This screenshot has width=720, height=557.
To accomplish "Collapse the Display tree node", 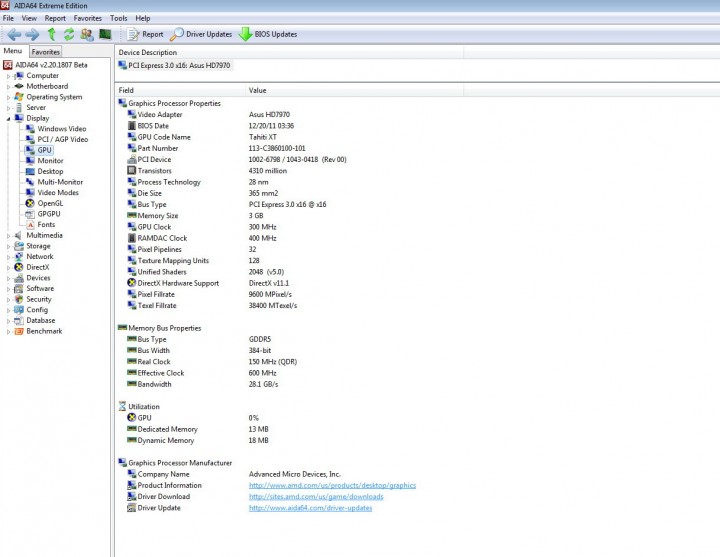I will click(x=8, y=118).
